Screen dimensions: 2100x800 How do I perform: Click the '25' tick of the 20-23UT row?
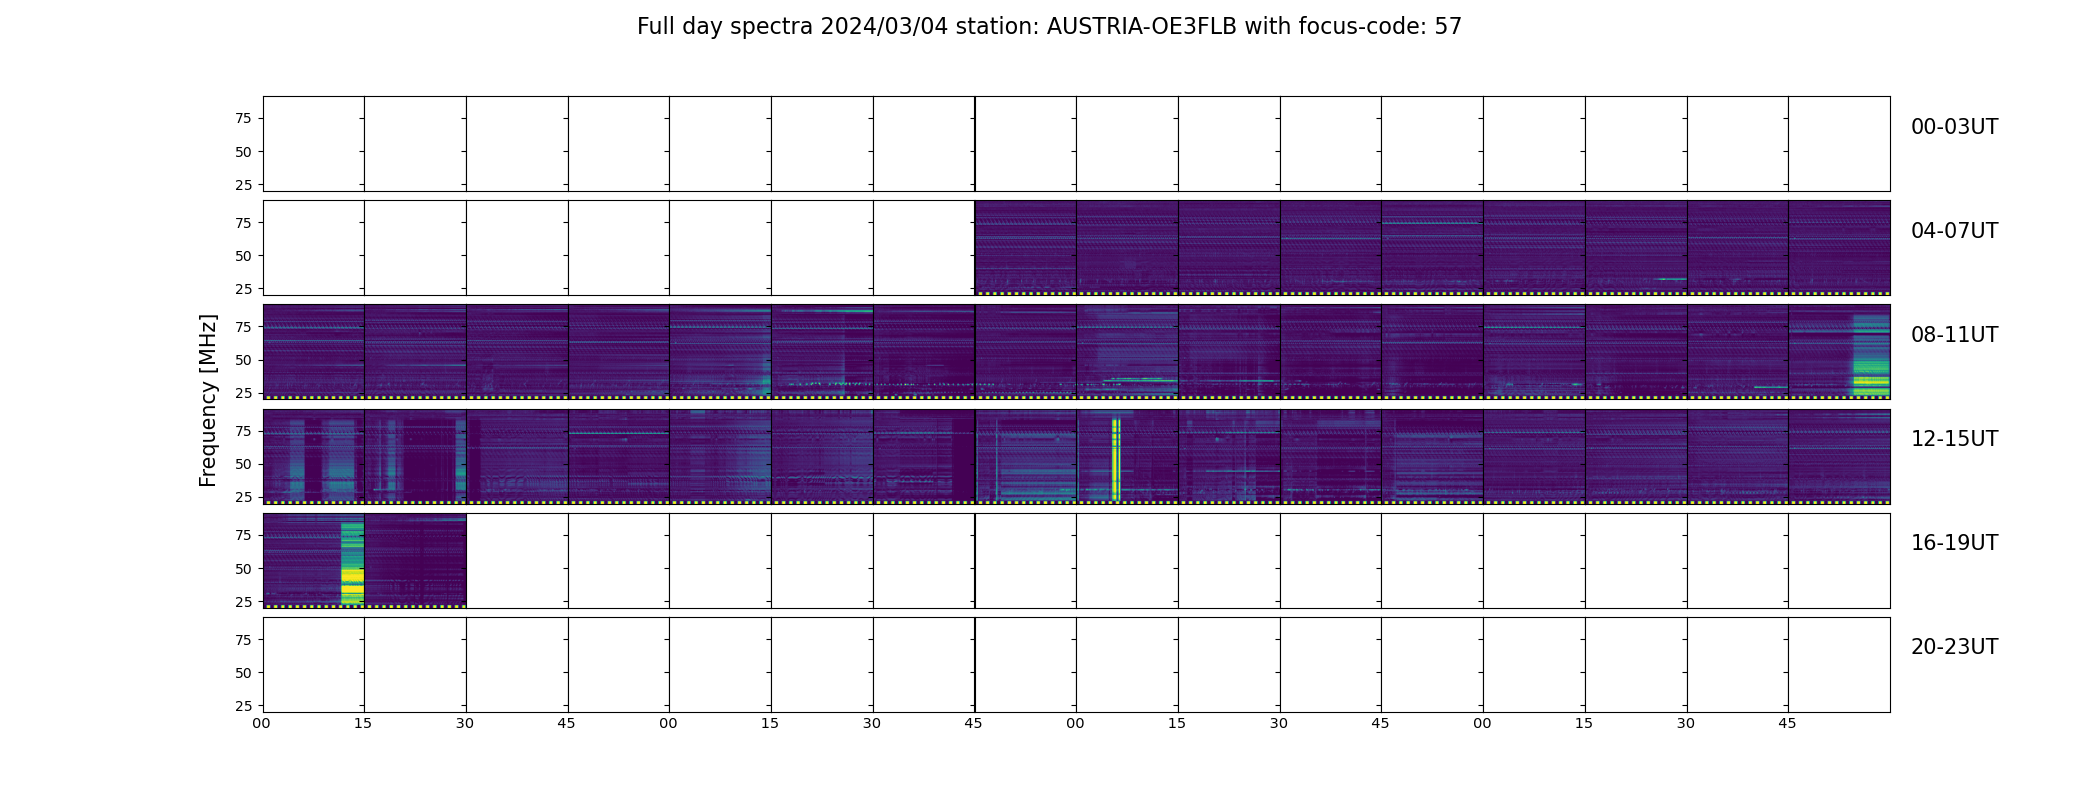click(243, 706)
